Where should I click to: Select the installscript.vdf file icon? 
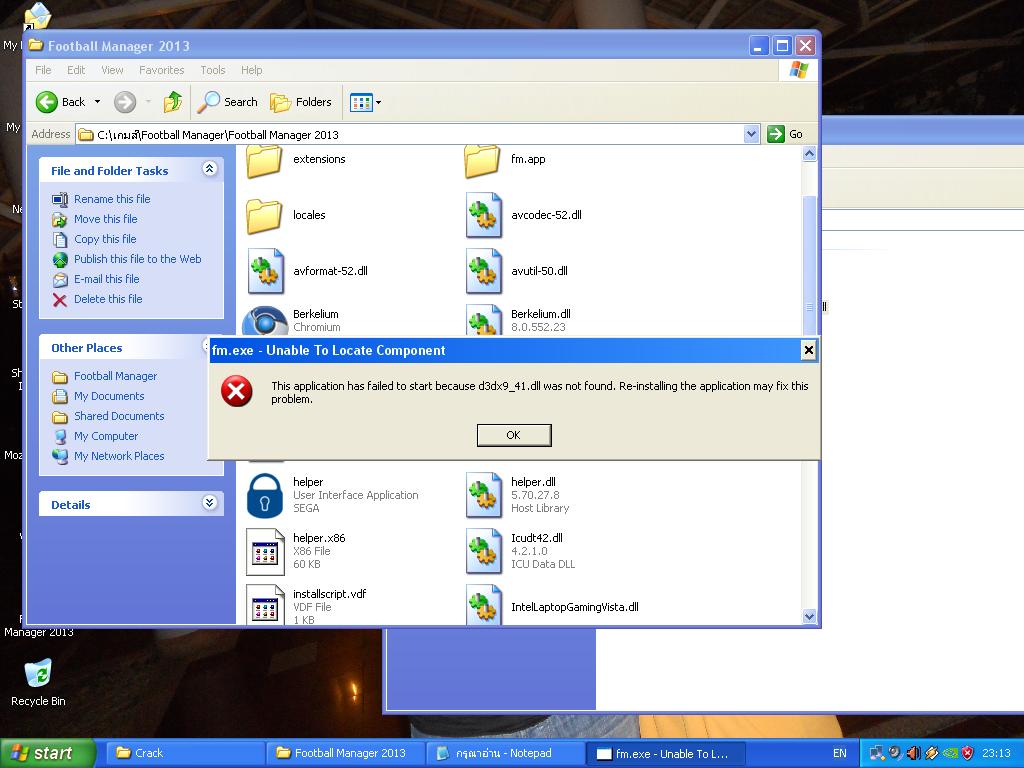(x=265, y=606)
